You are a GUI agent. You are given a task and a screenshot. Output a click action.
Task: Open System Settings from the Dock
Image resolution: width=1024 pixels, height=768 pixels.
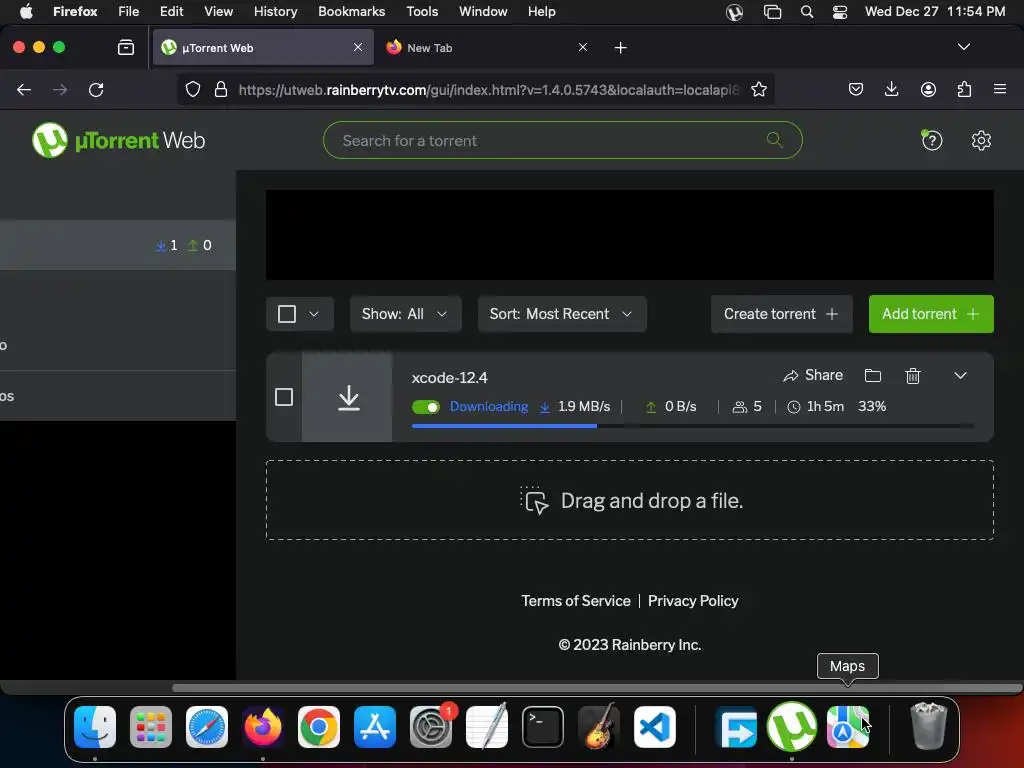click(431, 727)
